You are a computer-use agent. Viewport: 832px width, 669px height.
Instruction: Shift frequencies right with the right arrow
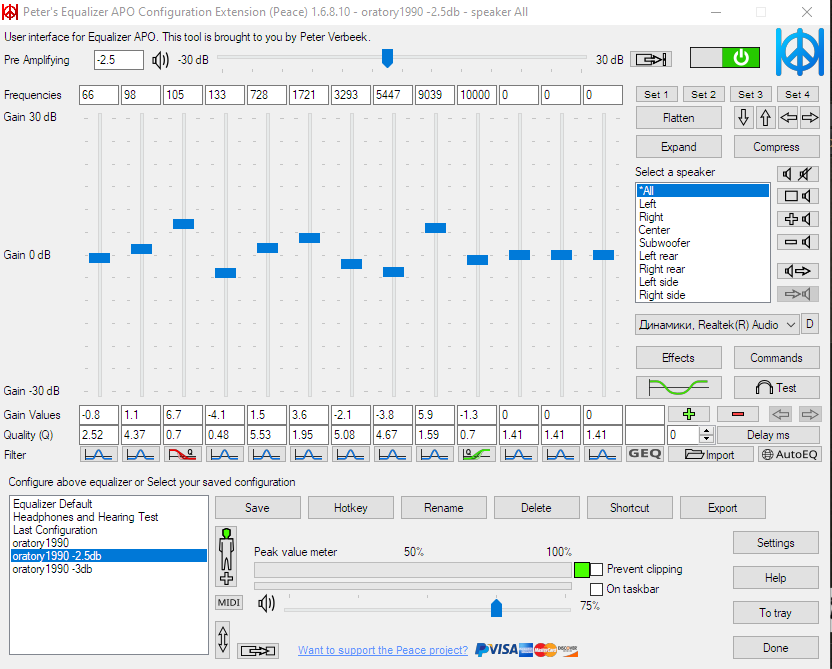click(x=810, y=118)
